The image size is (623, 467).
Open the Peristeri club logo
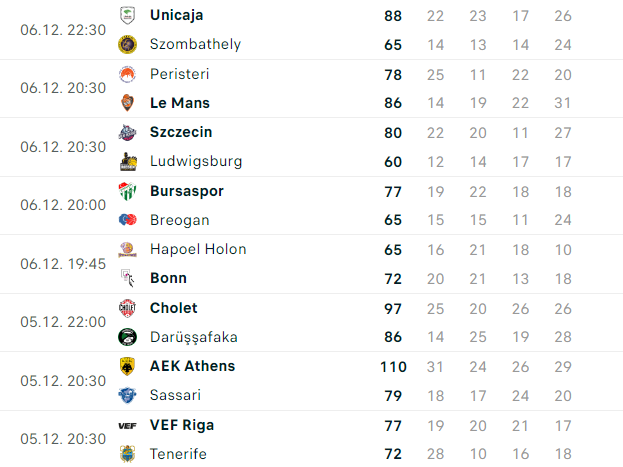128,74
